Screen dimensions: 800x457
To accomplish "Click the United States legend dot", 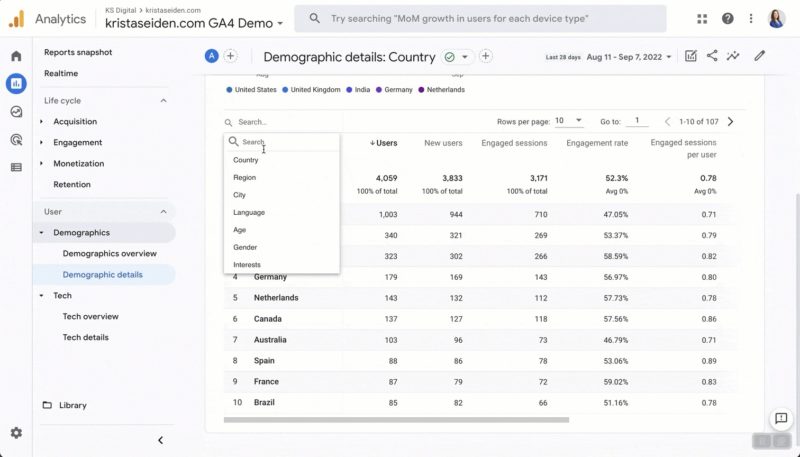I will click(x=229, y=90).
